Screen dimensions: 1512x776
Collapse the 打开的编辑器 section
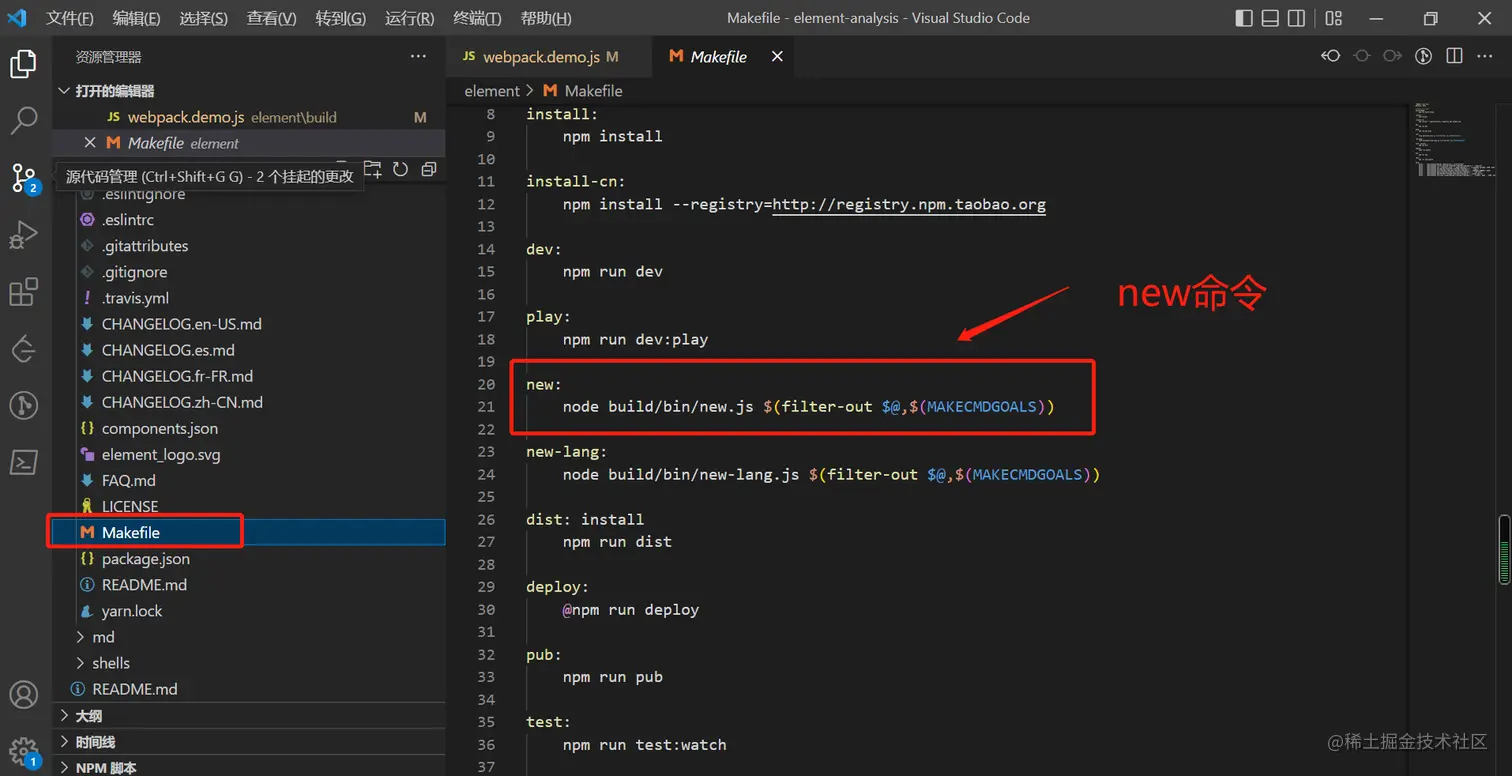click(x=249, y=91)
